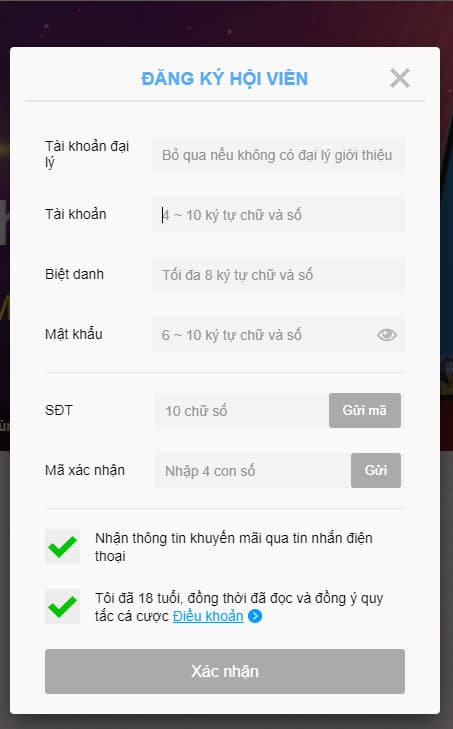The width and height of the screenshot is (453, 729).
Task: Click the Gửi verification button
Action: coord(376,471)
